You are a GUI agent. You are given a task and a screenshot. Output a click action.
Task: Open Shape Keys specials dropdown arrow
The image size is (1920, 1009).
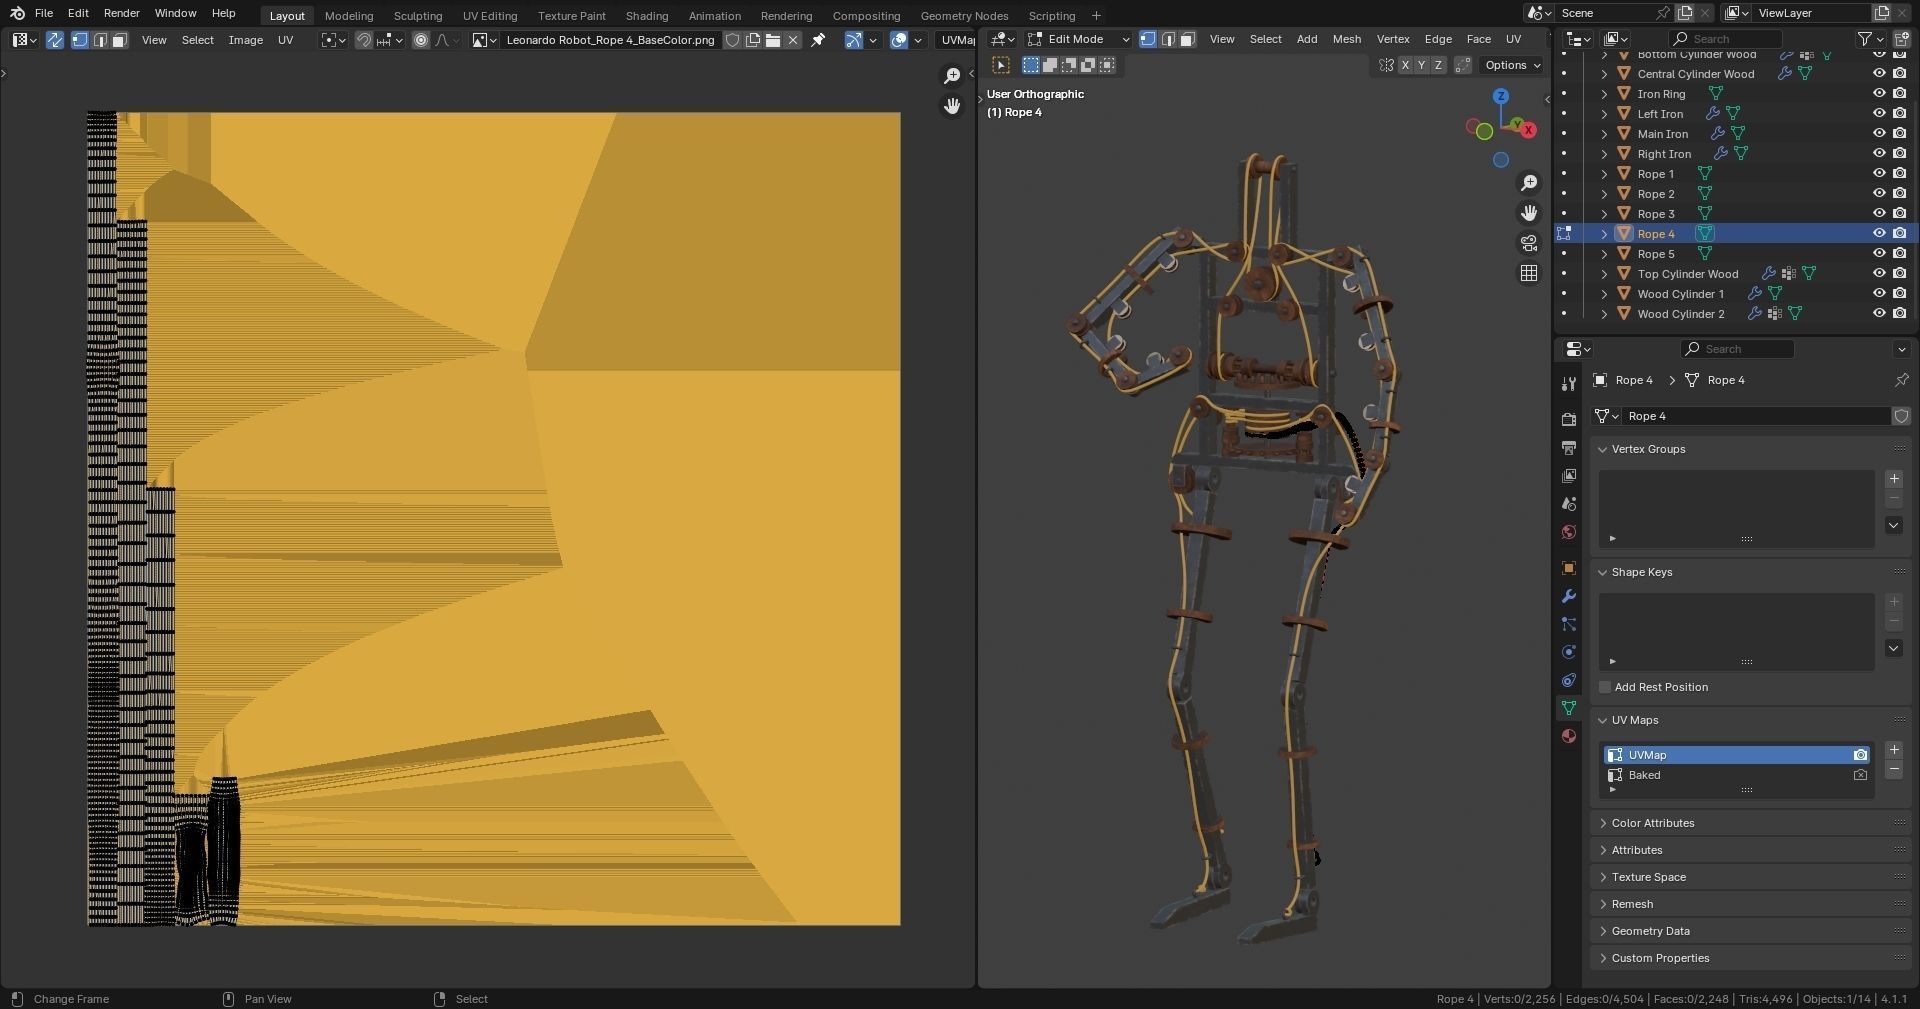pos(1894,648)
